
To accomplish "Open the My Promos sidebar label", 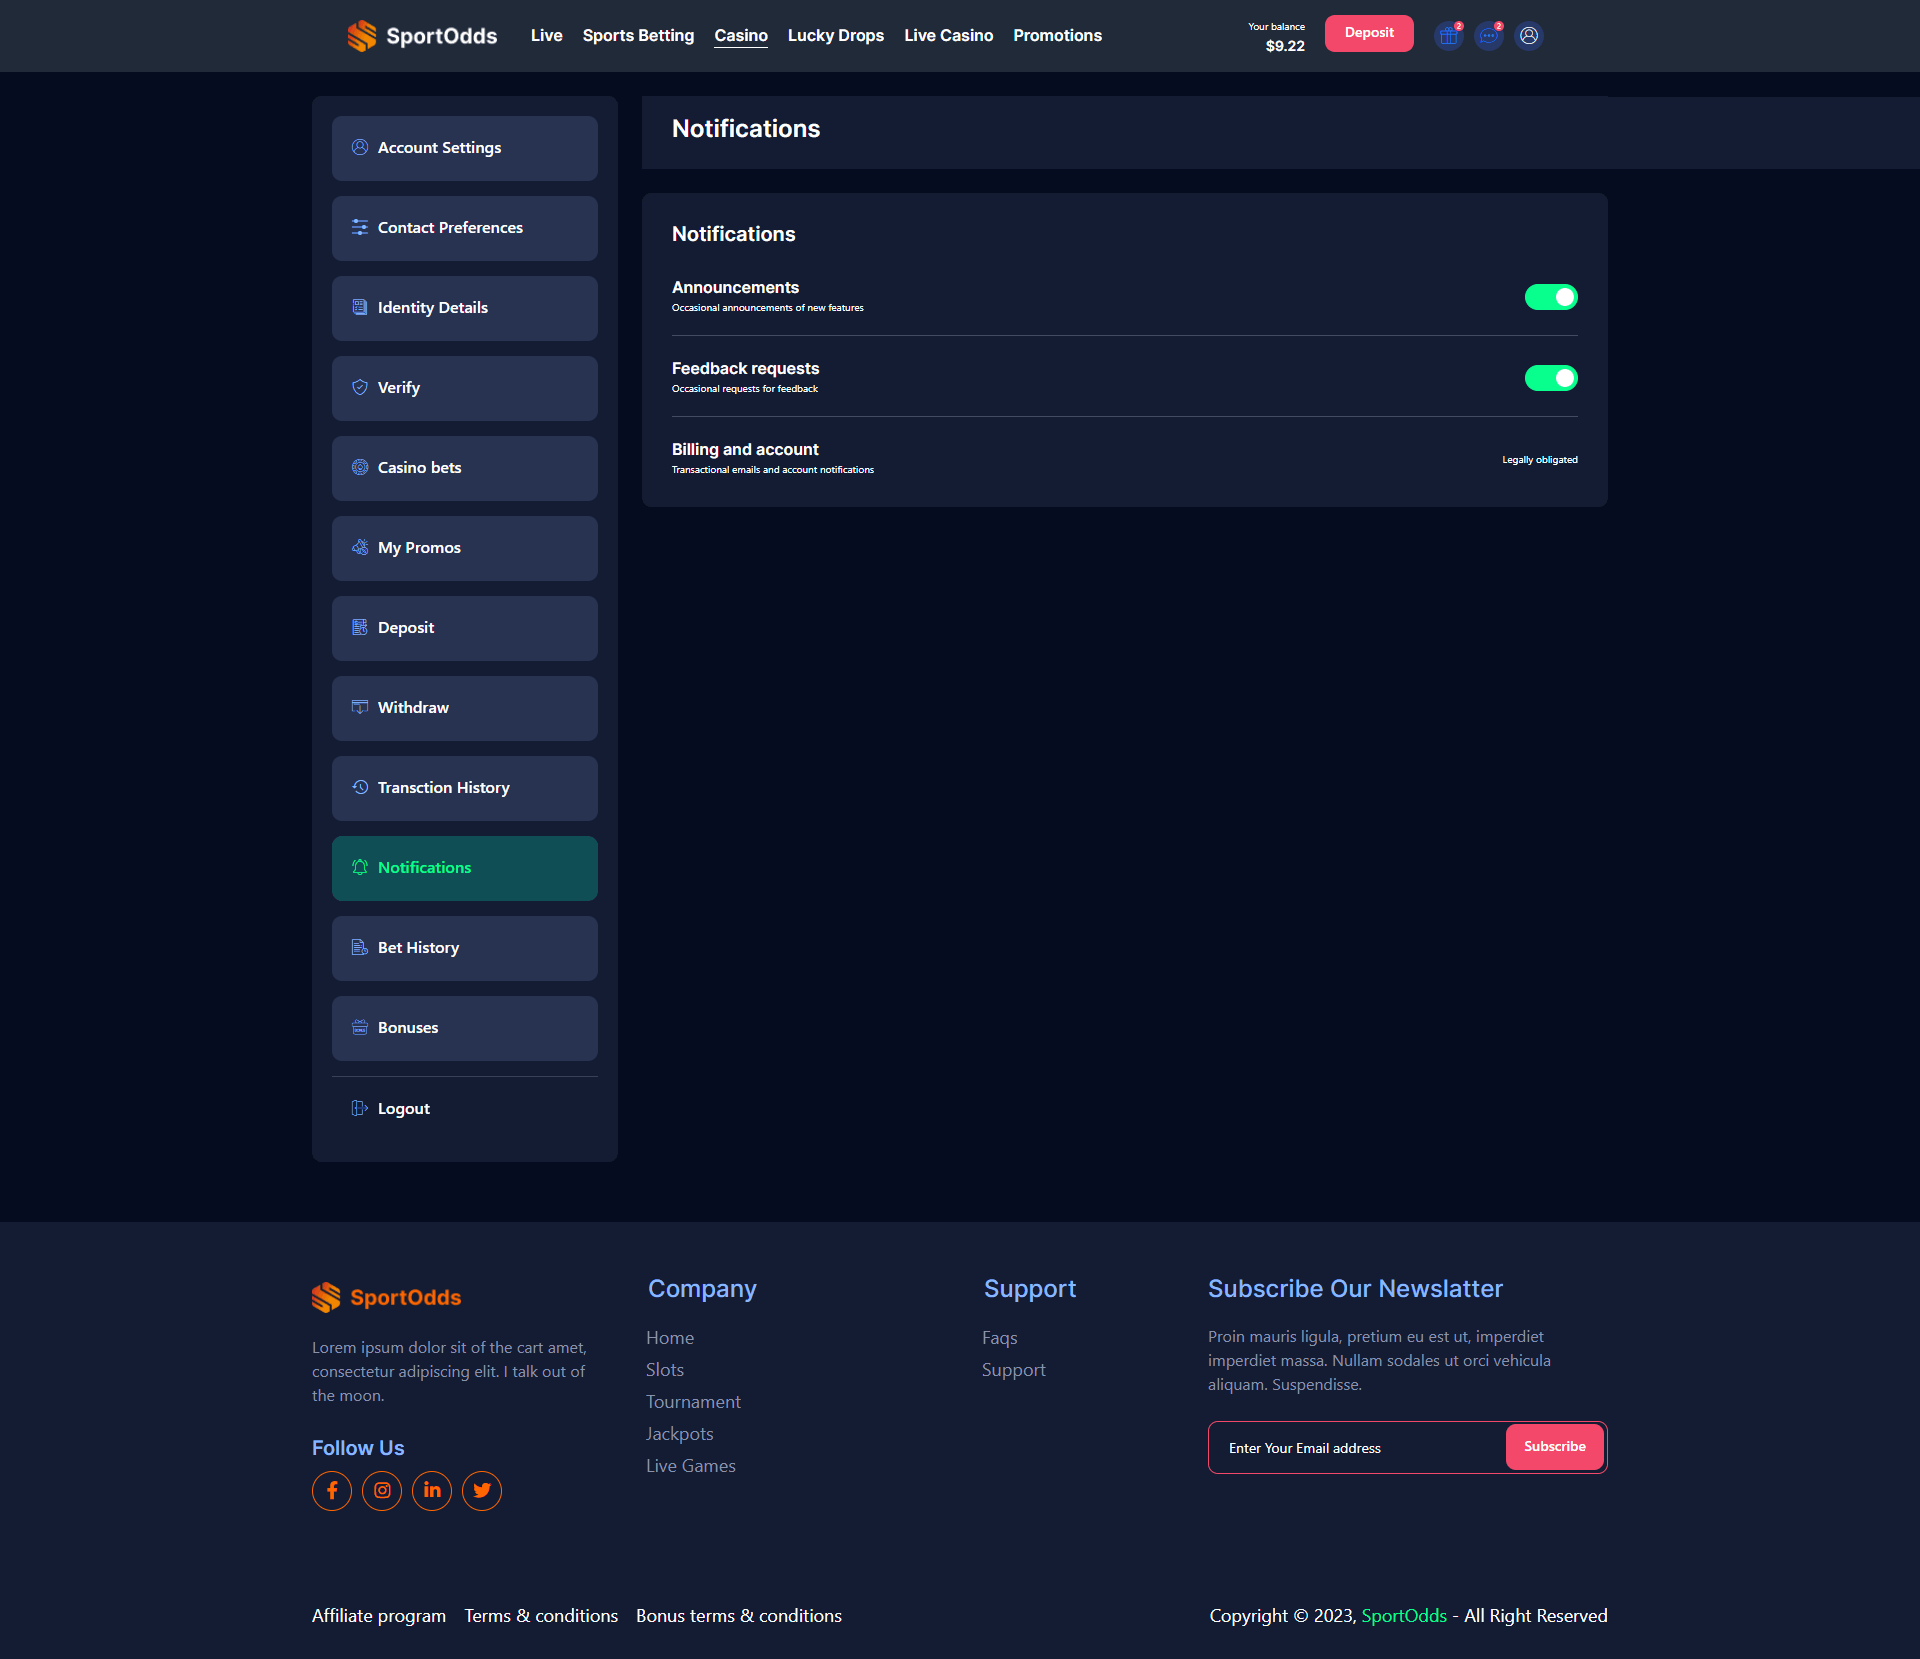I will tap(419, 547).
